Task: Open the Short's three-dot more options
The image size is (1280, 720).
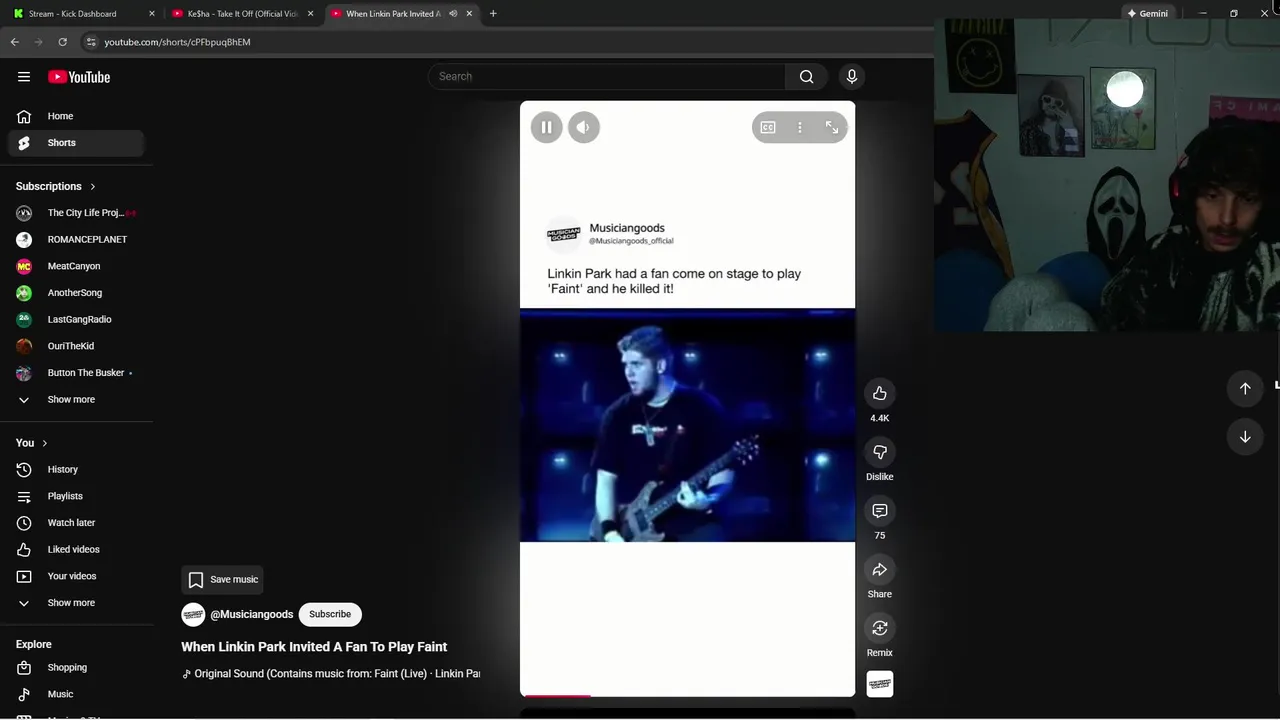Action: click(800, 127)
